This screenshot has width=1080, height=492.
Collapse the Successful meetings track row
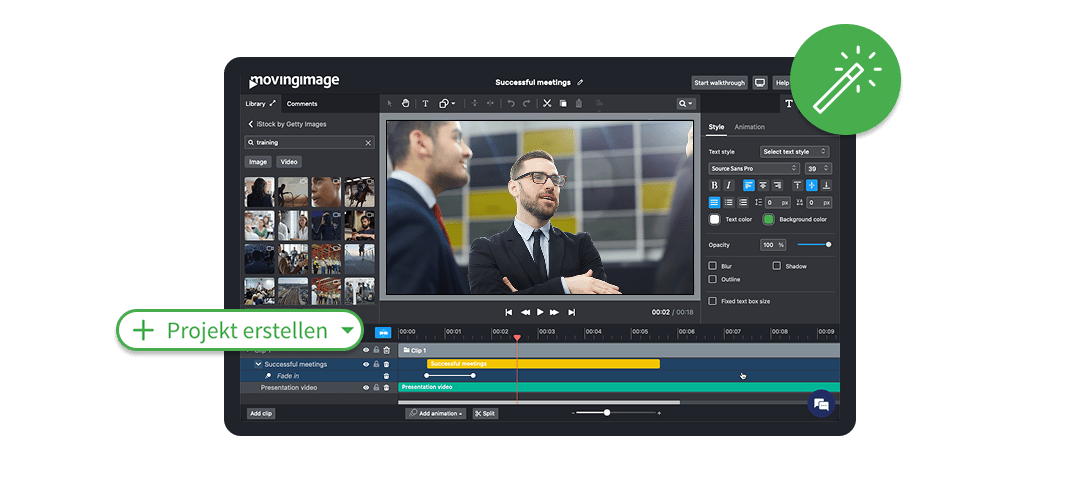point(258,364)
